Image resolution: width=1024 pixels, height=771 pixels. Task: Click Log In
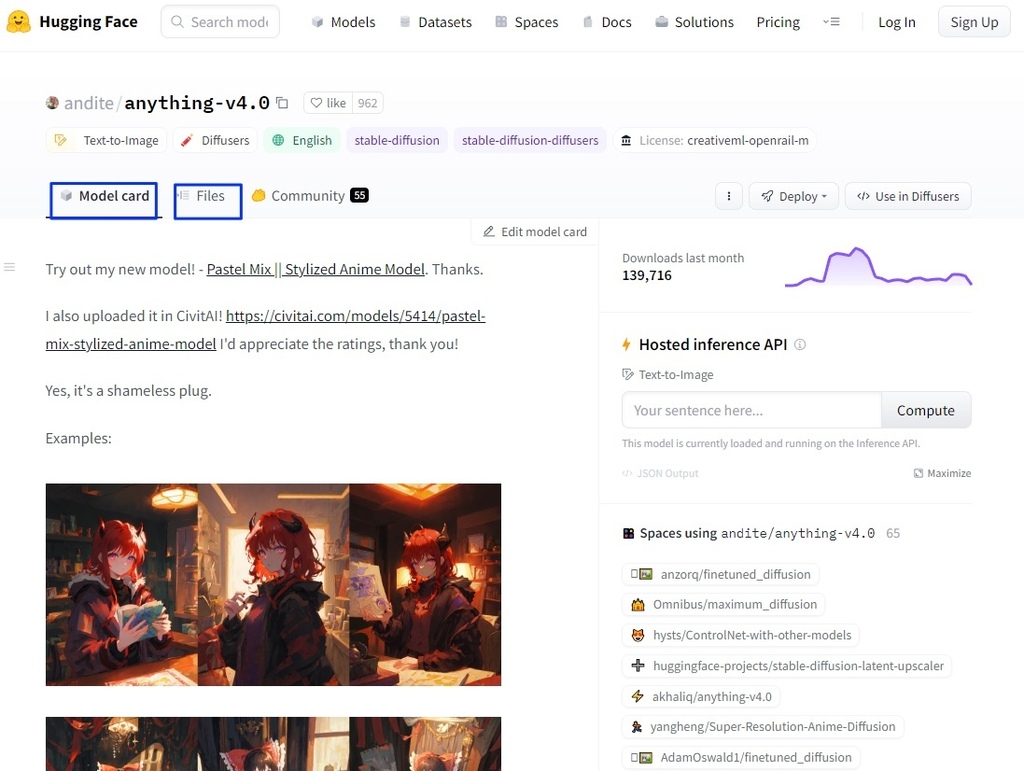[x=897, y=22]
